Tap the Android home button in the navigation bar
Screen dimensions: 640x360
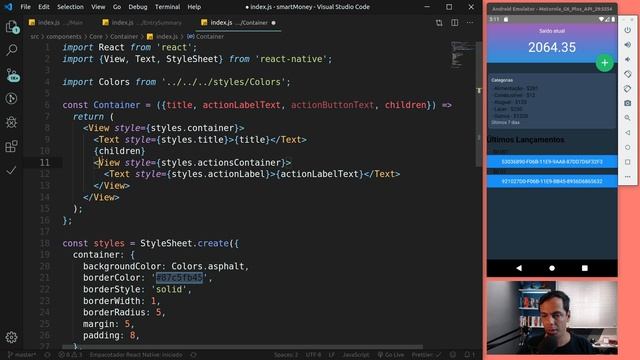click(x=552, y=268)
